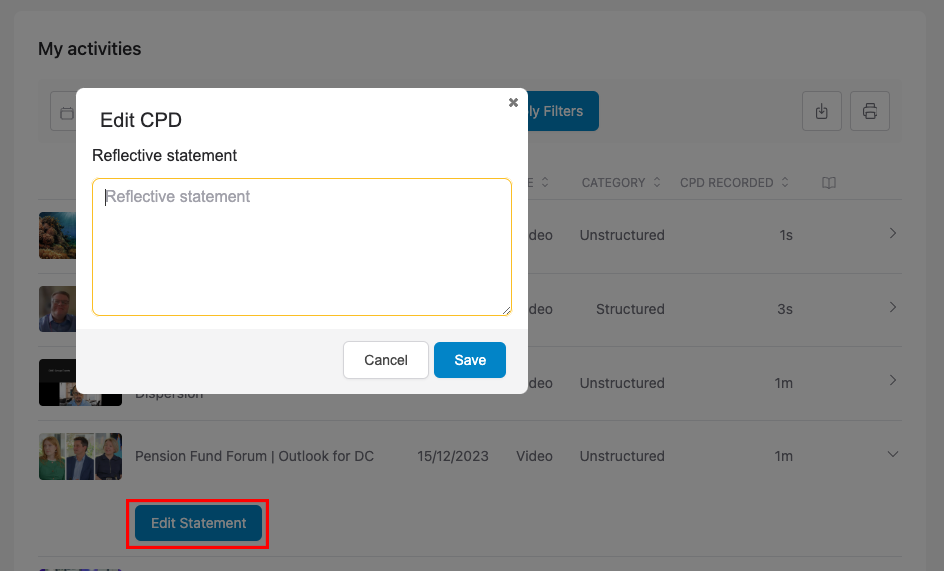Viewport: 944px width, 571px height.
Task: Click the calendar date icon
Action: pyautogui.click(x=66, y=112)
